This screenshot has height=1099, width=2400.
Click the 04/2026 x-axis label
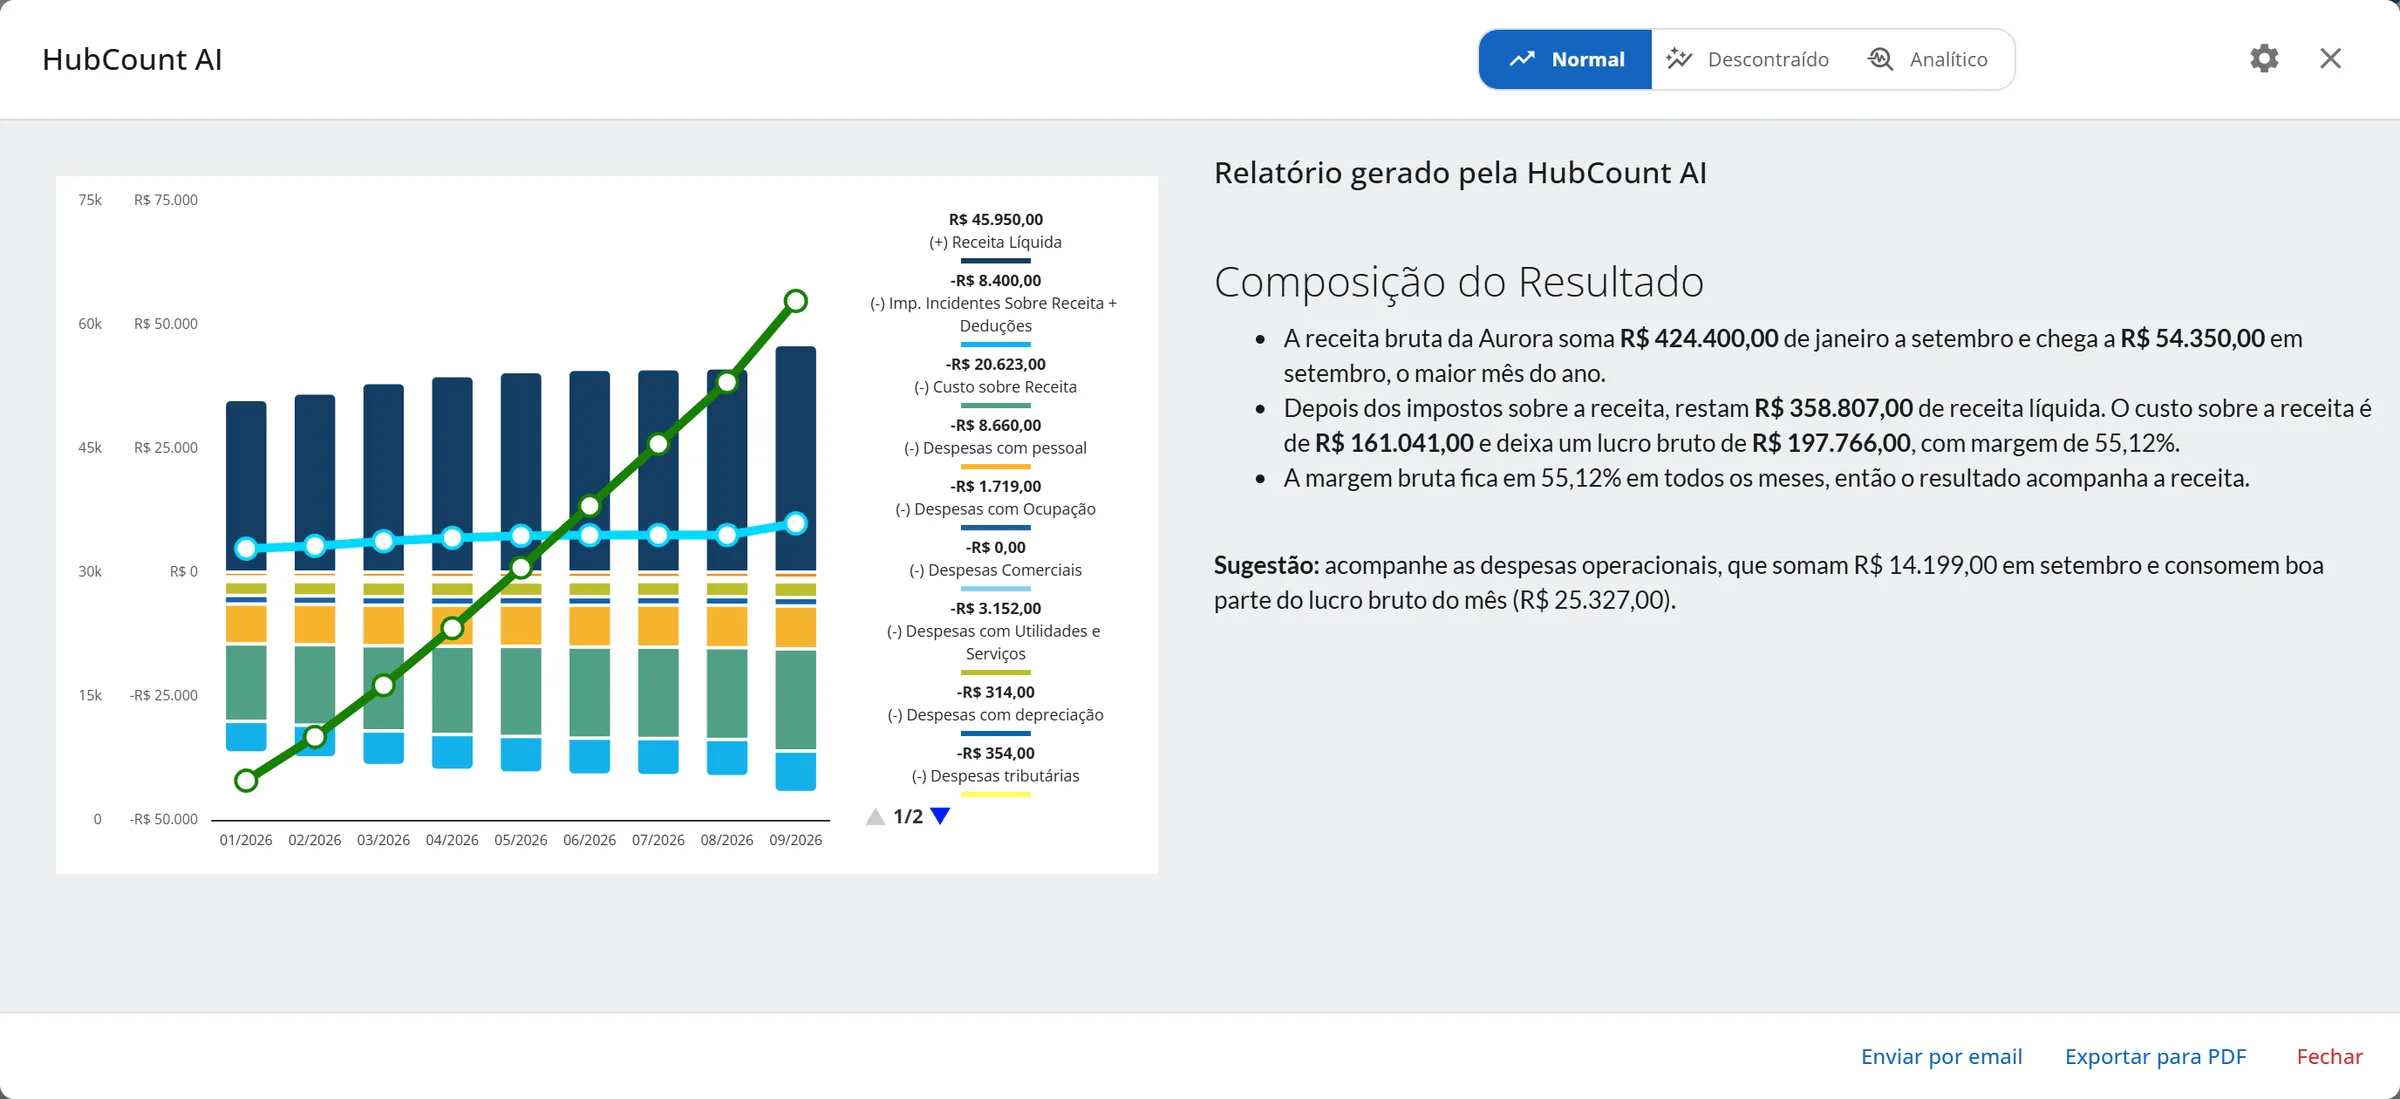tap(452, 840)
